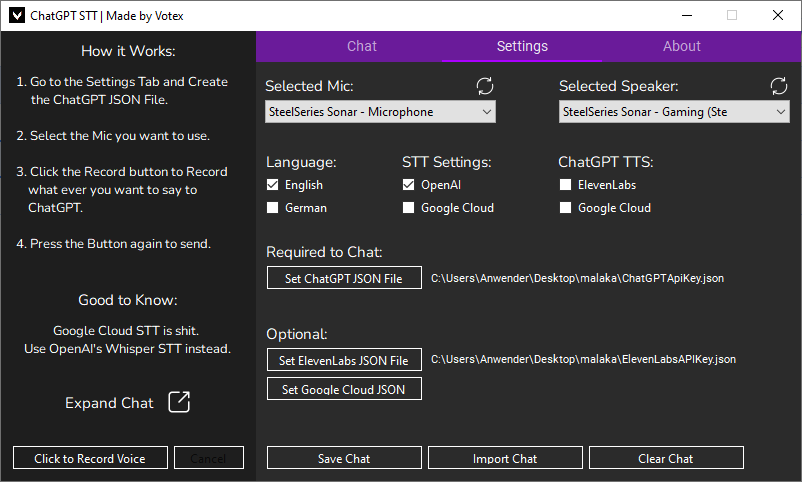Enable Google Cloud TTS checkbox
Image resolution: width=802 pixels, height=482 pixels.
566,208
